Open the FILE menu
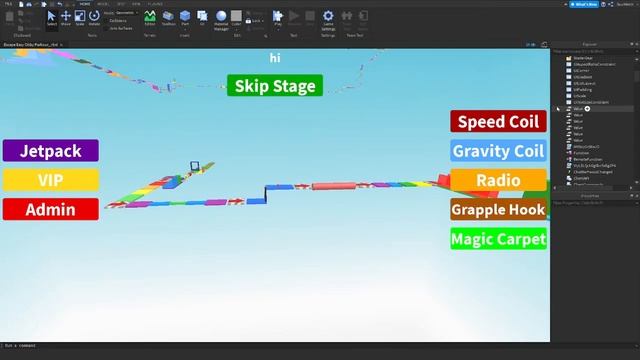Viewport: 640px width, 360px height. [8, 4]
